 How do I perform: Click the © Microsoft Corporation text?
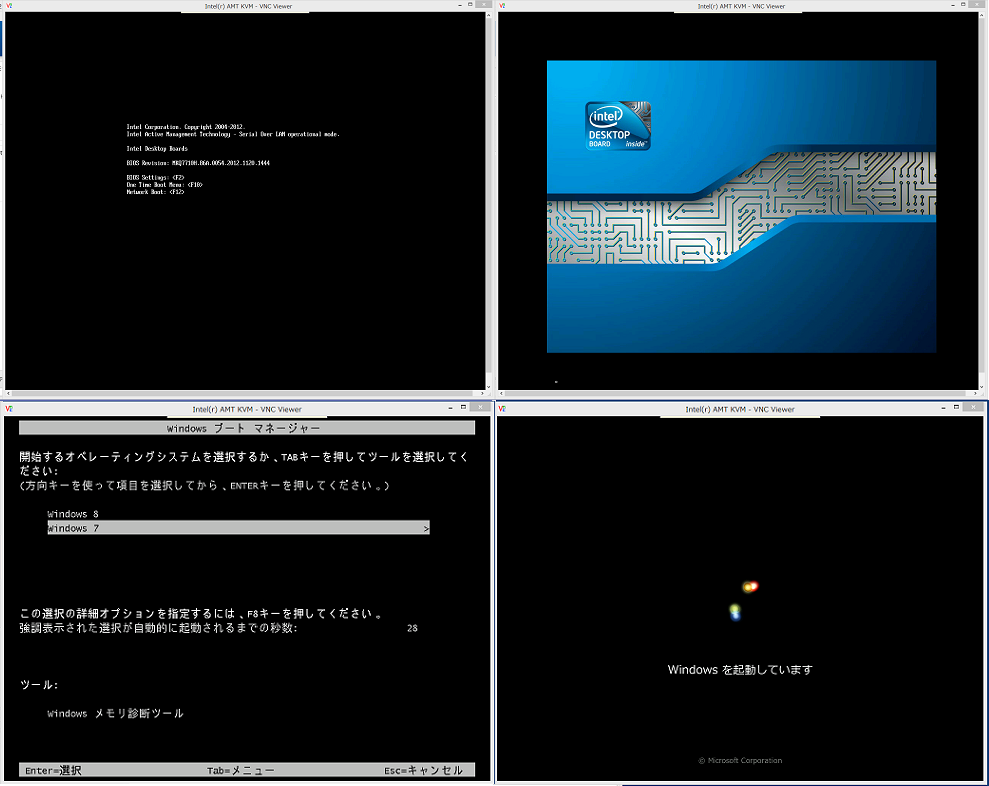740,761
